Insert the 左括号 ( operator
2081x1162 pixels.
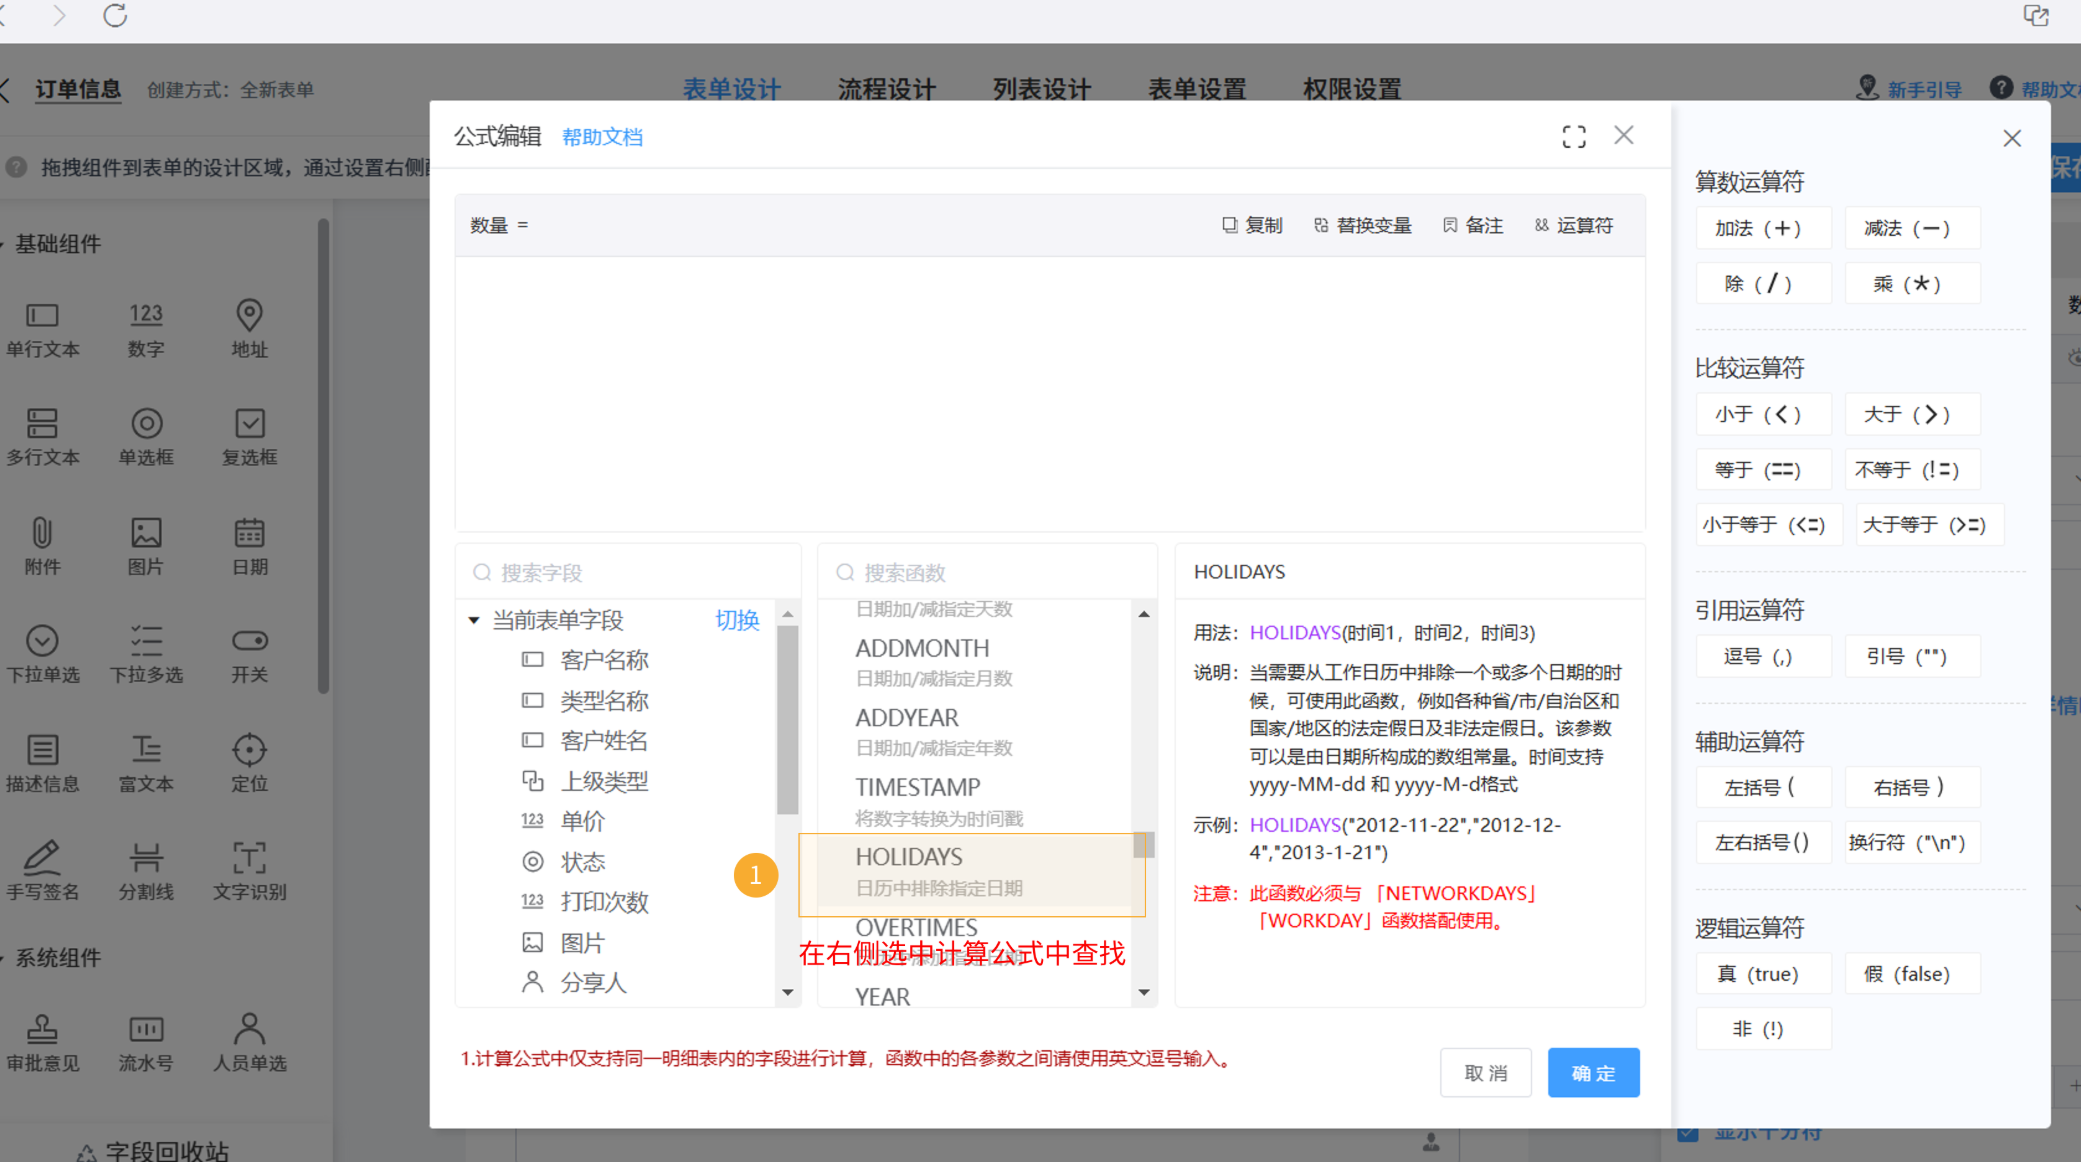click(x=1763, y=787)
